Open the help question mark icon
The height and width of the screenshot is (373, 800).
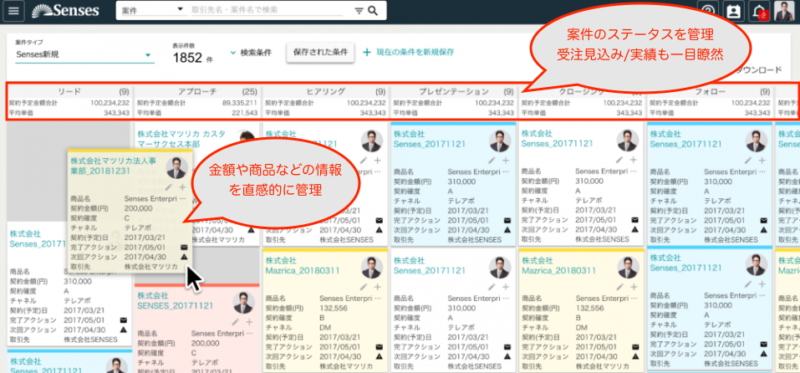708,12
